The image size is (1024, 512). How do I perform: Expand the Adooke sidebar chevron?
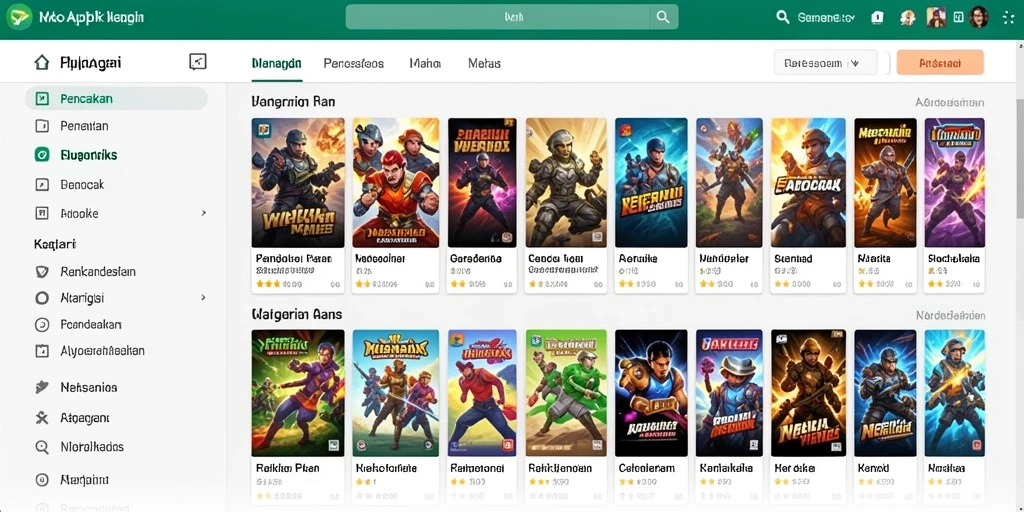(x=204, y=213)
